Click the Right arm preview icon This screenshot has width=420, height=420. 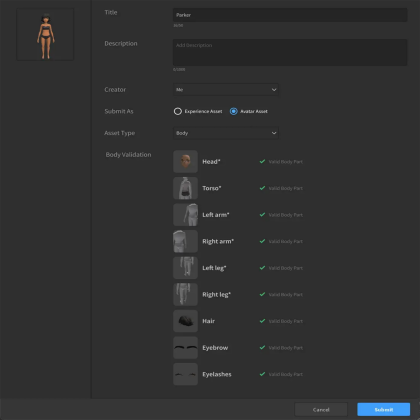(185, 241)
